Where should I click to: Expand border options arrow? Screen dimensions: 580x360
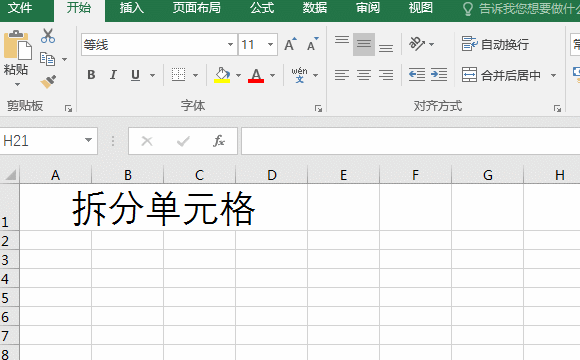(x=195, y=75)
